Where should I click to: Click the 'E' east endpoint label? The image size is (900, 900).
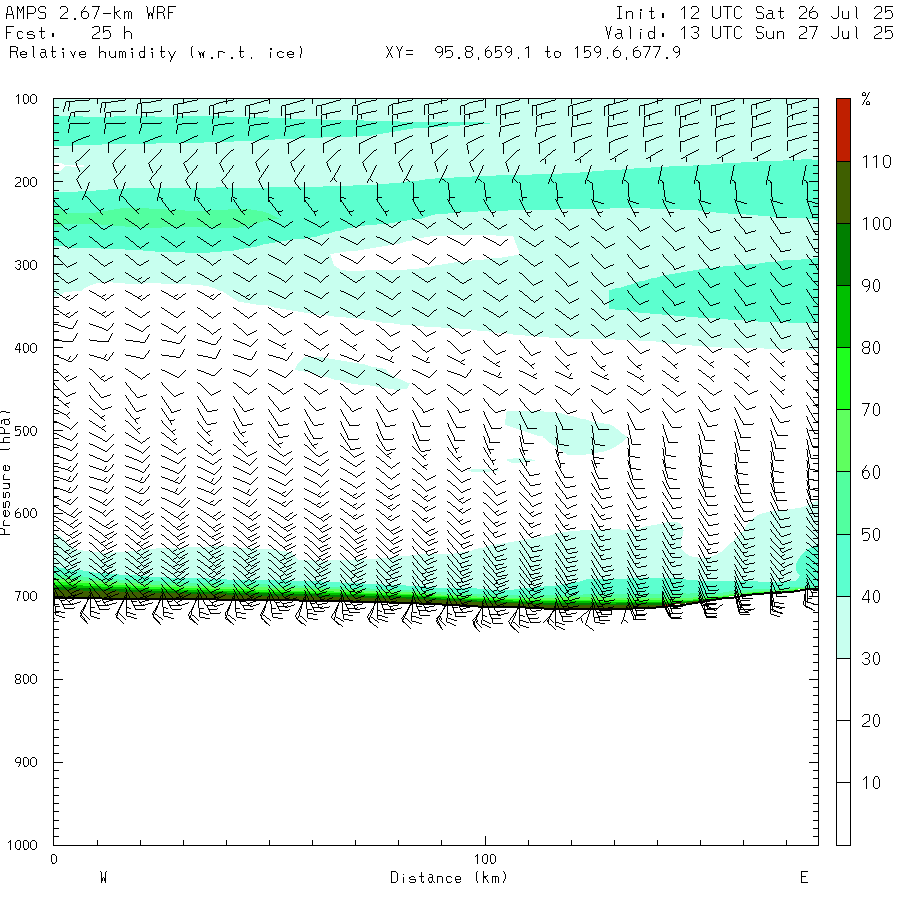(x=804, y=878)
